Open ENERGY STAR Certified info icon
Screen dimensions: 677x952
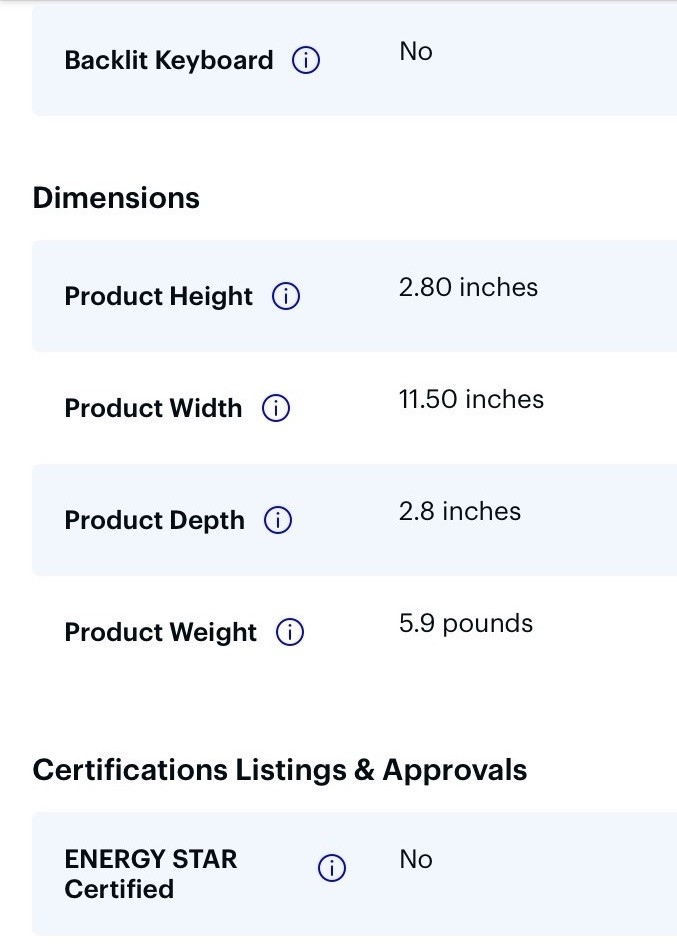click(x=332, y=868)
